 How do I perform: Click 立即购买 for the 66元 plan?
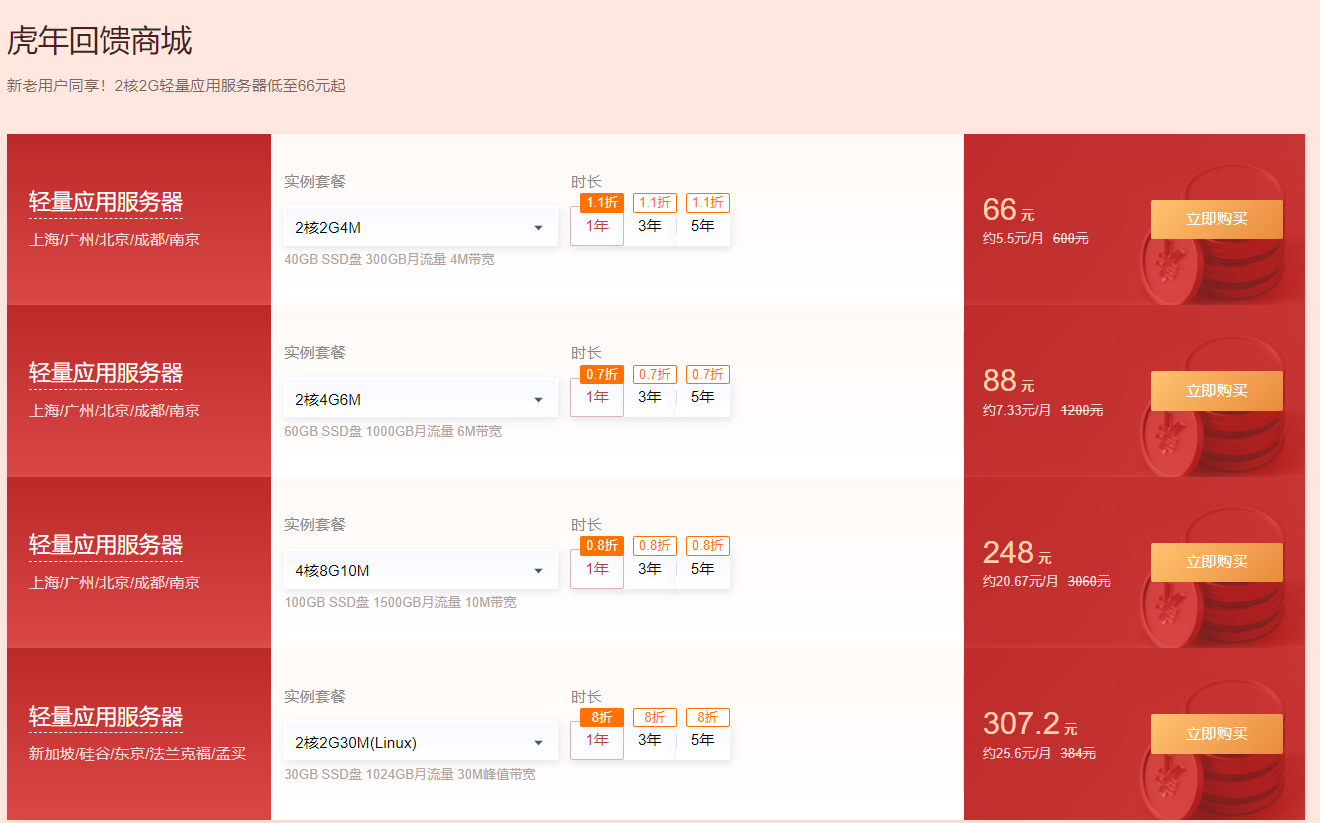(x=1216, y=219)
